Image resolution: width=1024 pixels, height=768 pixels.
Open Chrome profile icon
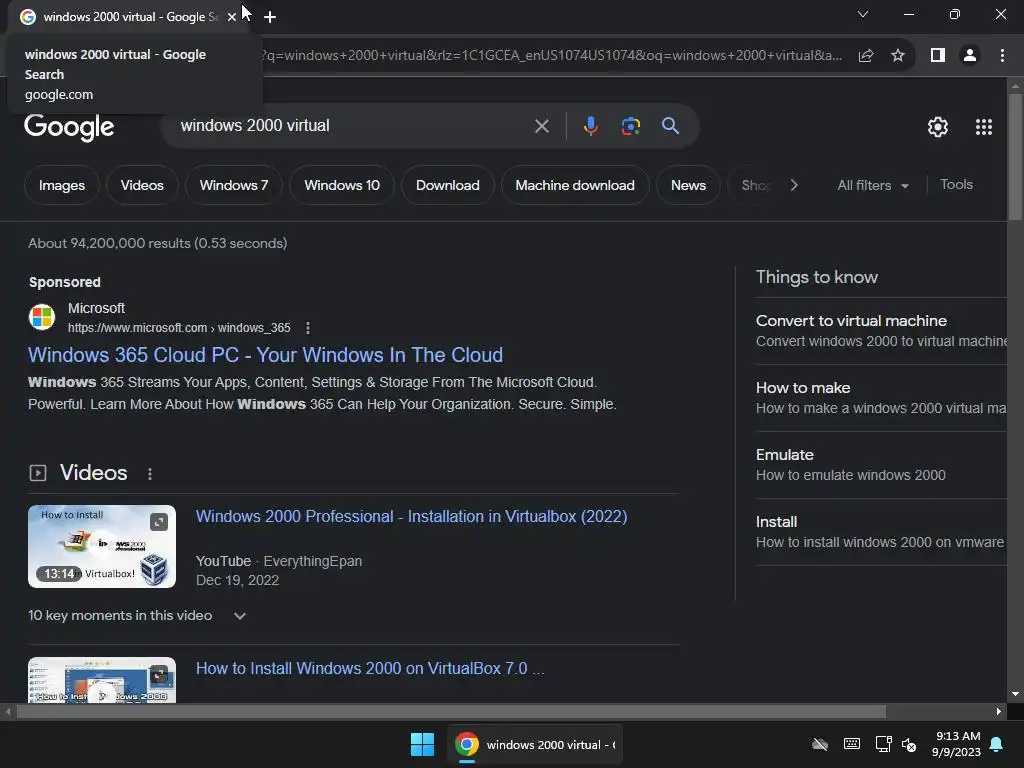(970, 56)
